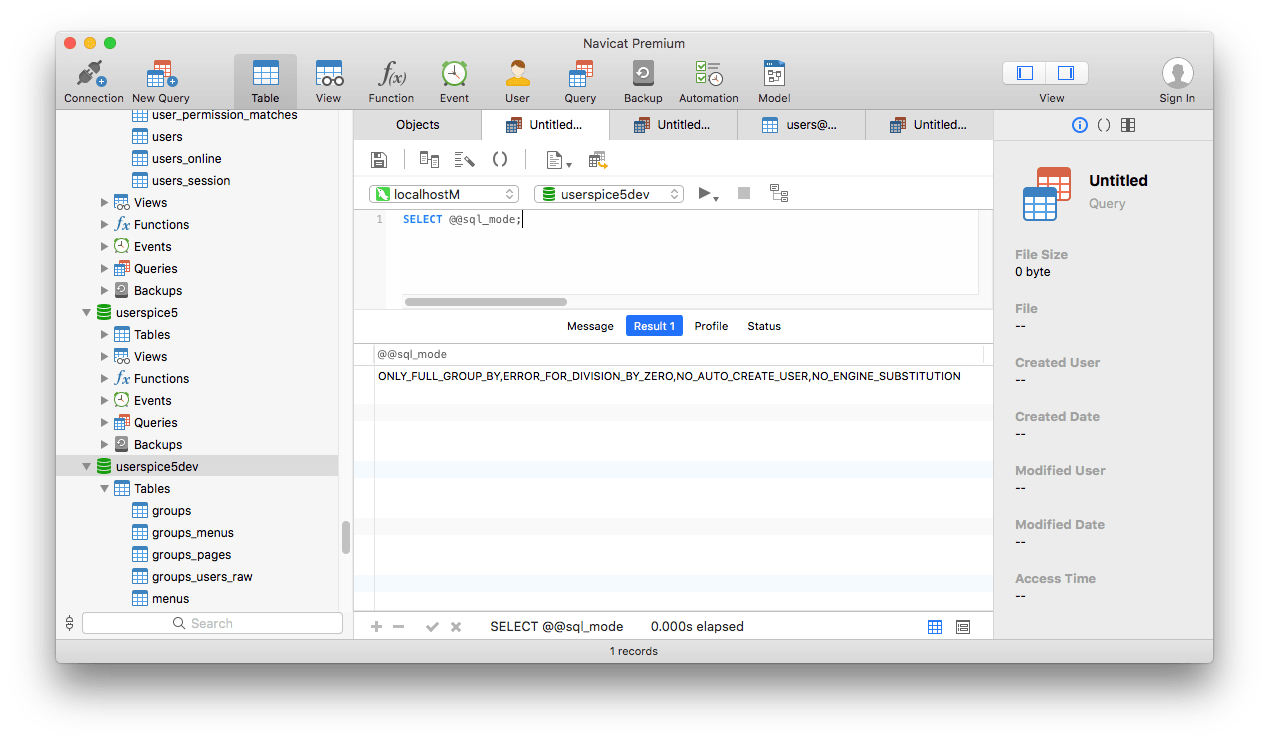The image size is (1269, 743).
Task: Open the Profile result tab
Action: [x=711, y=326]
